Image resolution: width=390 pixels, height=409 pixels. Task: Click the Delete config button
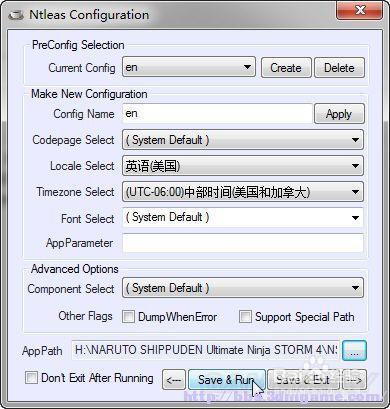point(339,68)
